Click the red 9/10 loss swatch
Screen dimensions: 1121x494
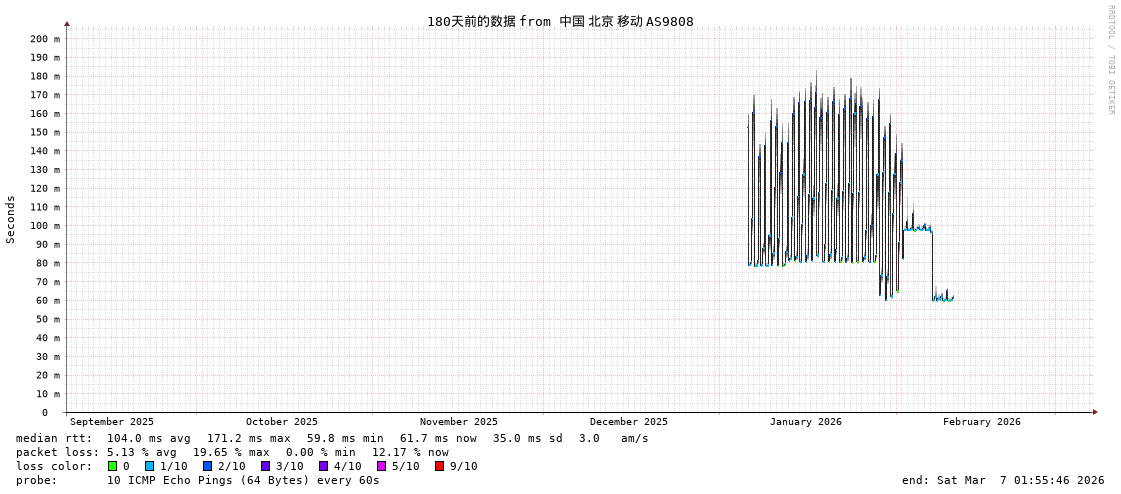440,466
